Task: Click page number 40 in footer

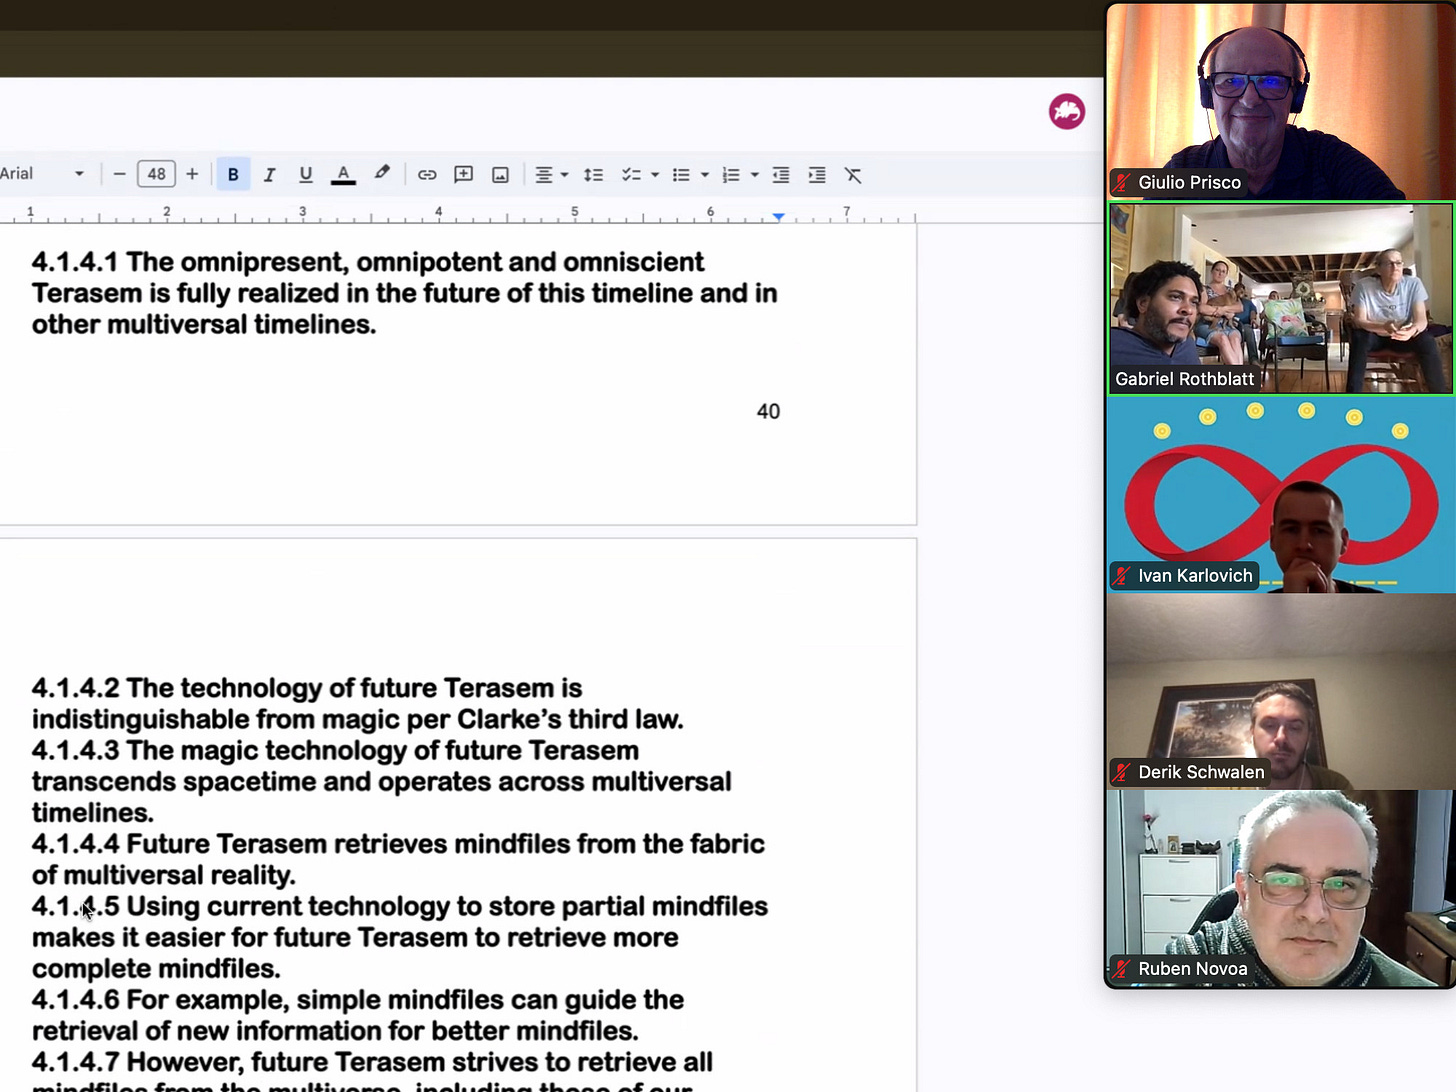Action: [x=768, y=412]
